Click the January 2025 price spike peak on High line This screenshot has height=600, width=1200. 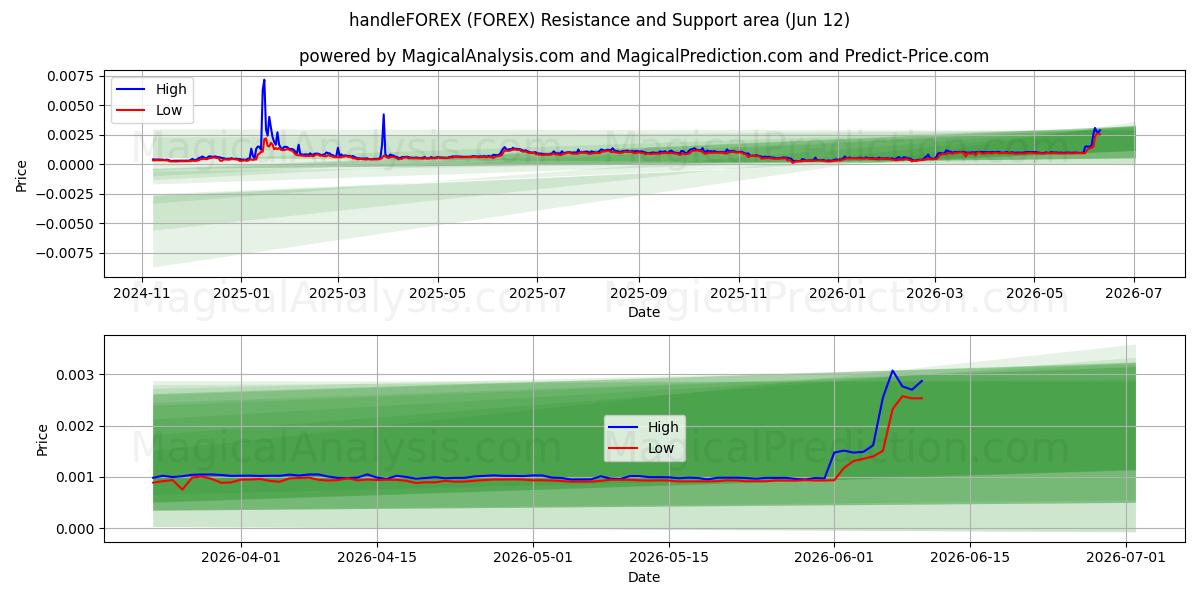coord(264,80)
